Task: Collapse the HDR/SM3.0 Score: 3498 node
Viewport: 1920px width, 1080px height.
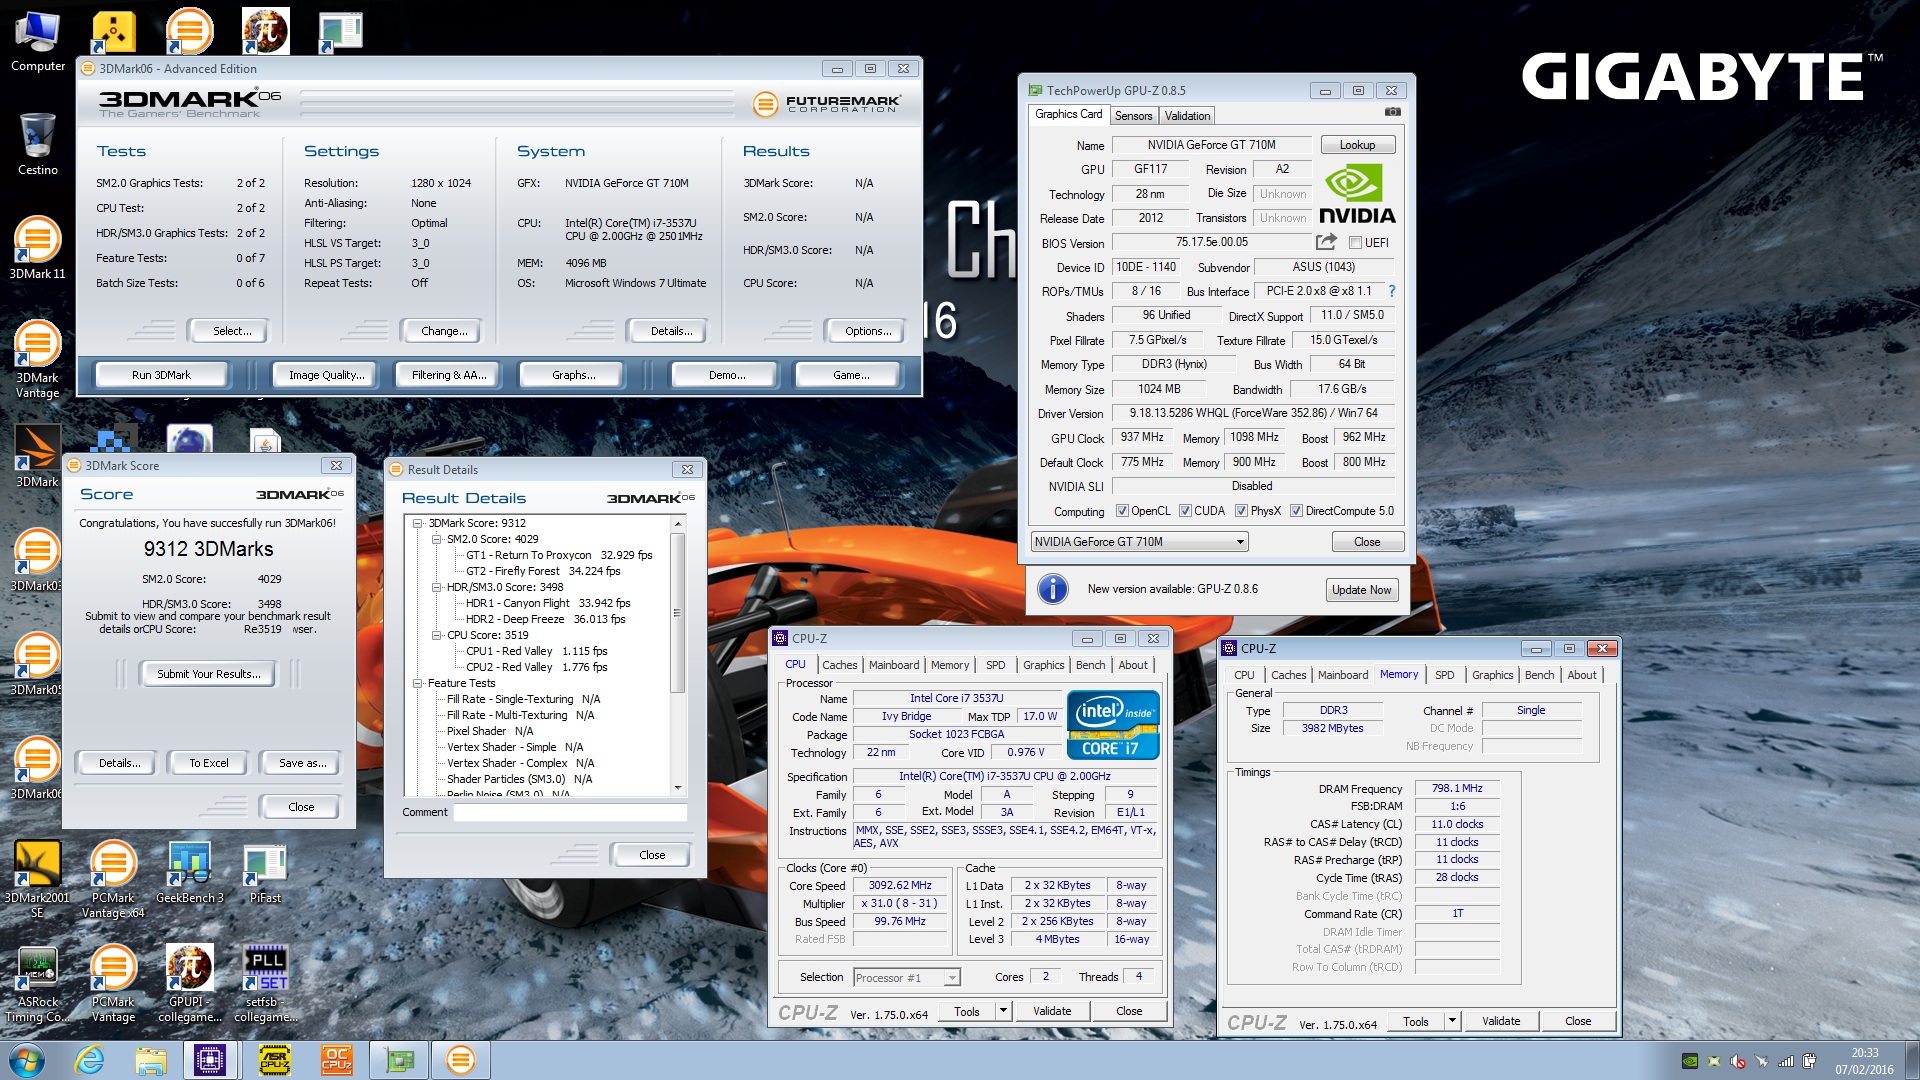Action: point(437,587)
